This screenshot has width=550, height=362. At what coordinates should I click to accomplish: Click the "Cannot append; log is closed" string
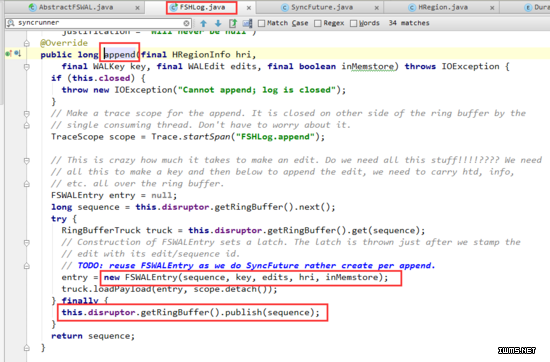coord(256,90)
